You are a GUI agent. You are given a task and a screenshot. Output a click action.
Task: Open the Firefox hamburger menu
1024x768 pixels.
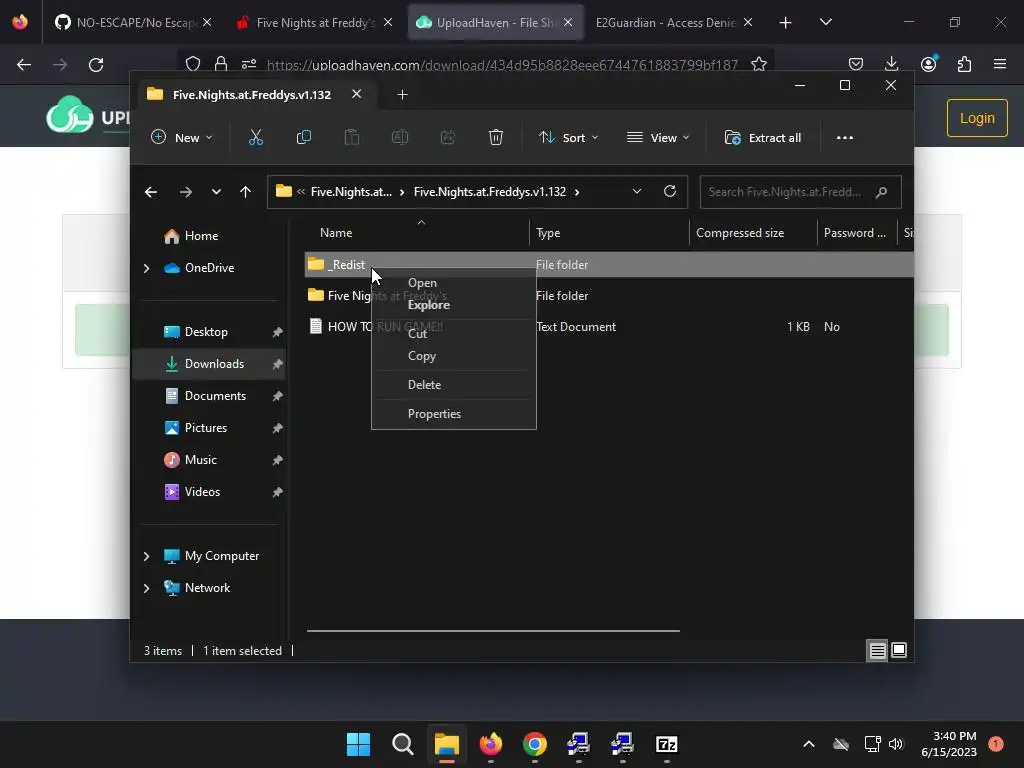(x=999, y=64)
